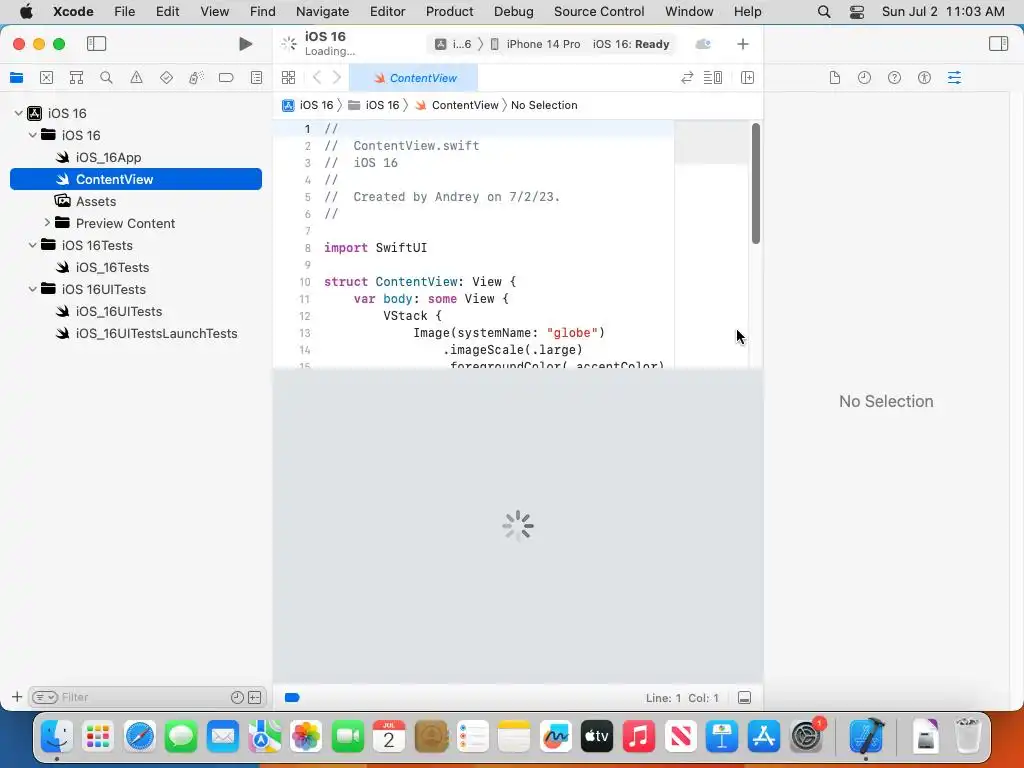Open Control Center in menu bar
The image size is (1024, 768).
pyautogui.click(x=857, y=11)
